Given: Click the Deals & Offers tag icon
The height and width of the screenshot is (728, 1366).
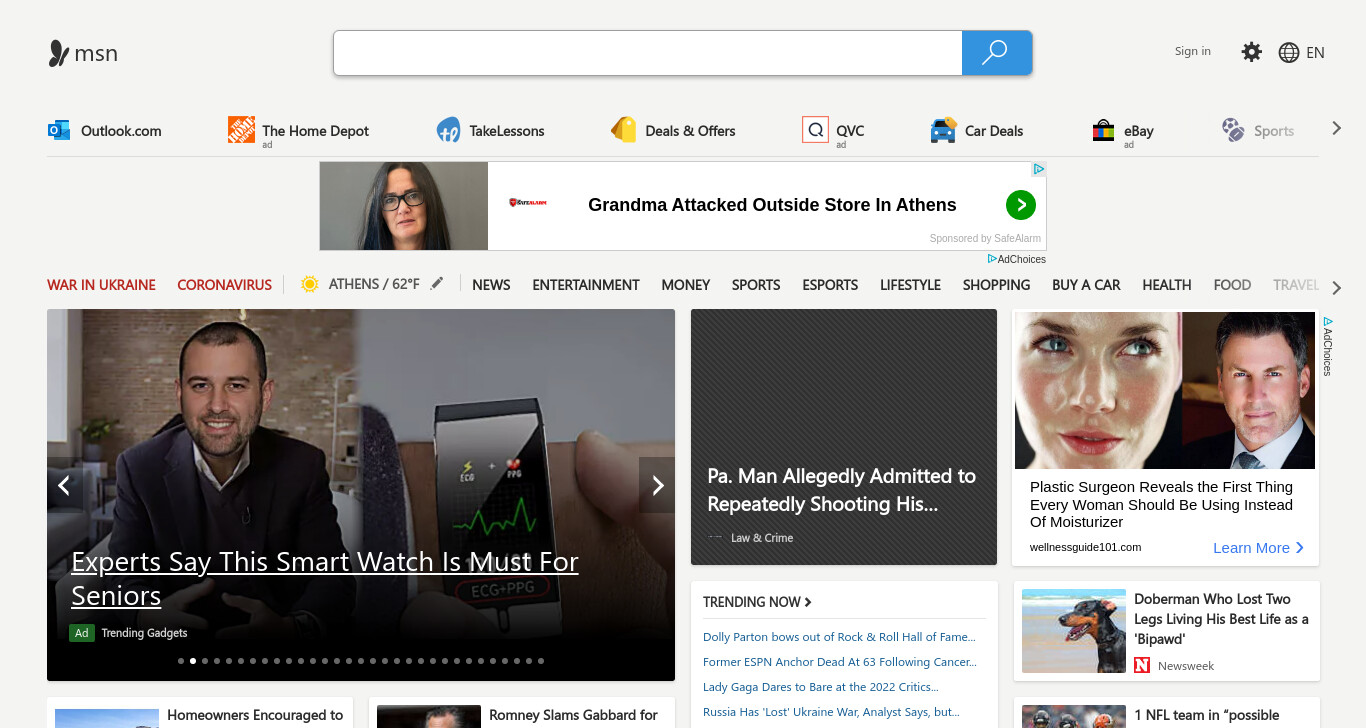Looking at the screenshot, I should [x=624, y=130].
